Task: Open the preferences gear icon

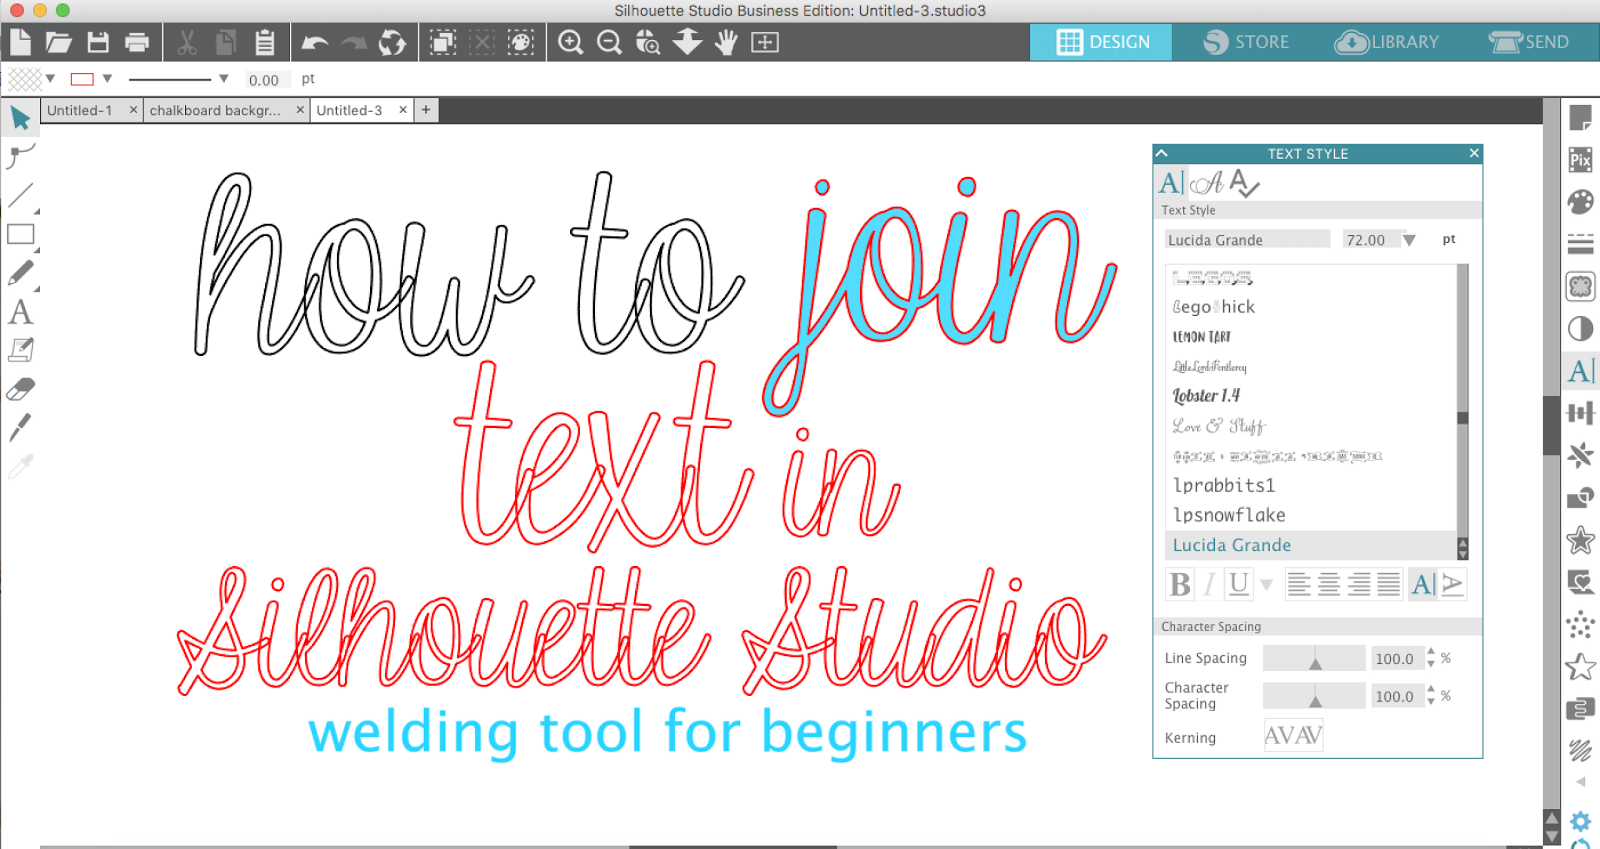Action: pyautogui.click(x=1580, y=822)
